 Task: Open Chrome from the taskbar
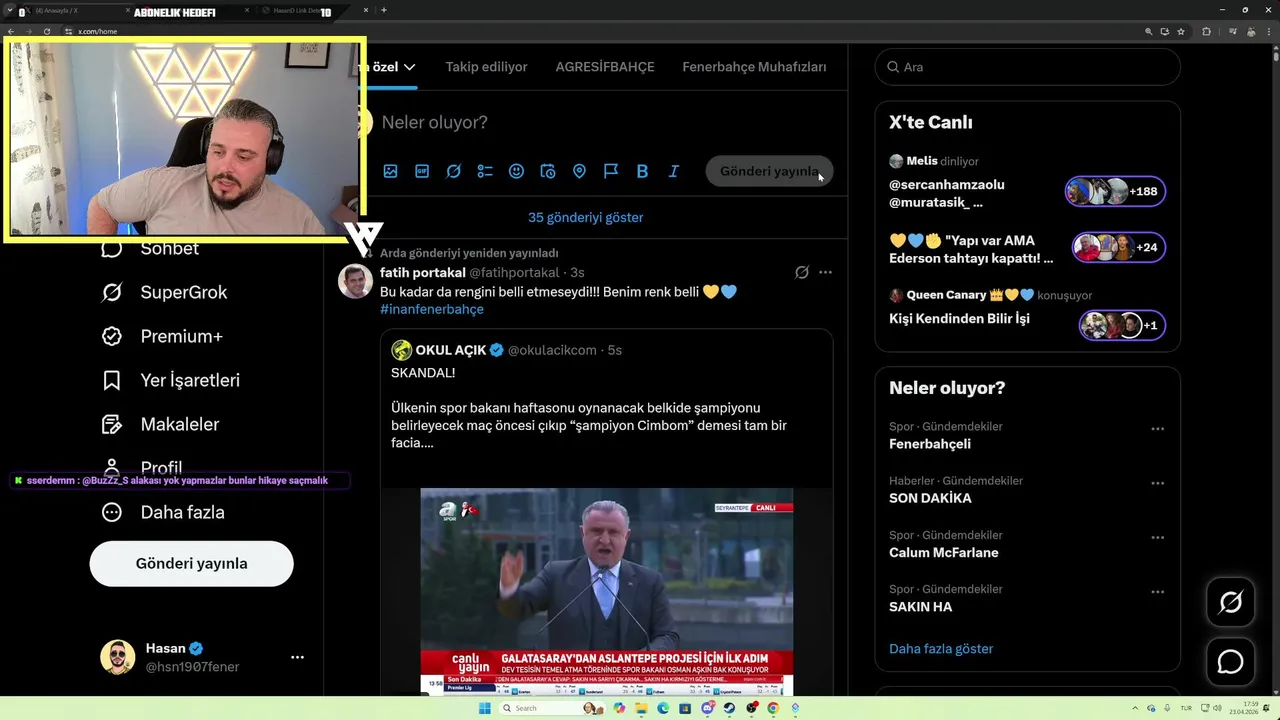coord(773,708)
